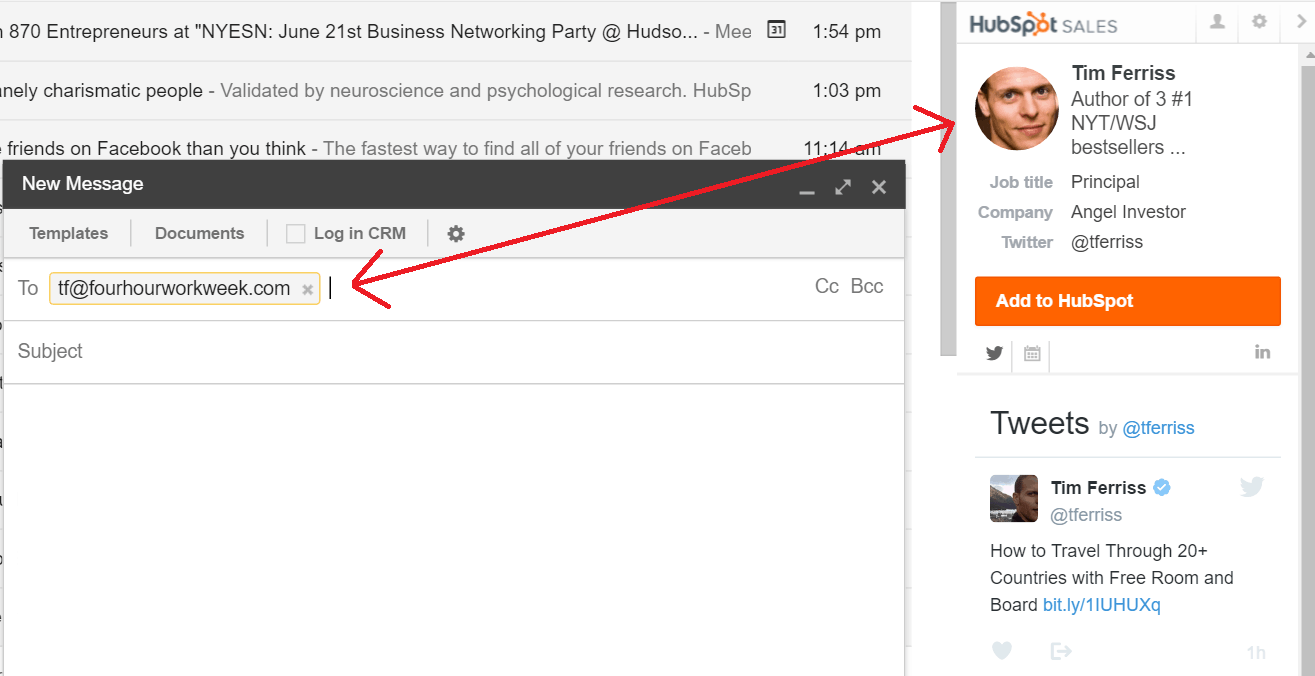Click the compose toolbar settings gear

click(x=456, y=233)
